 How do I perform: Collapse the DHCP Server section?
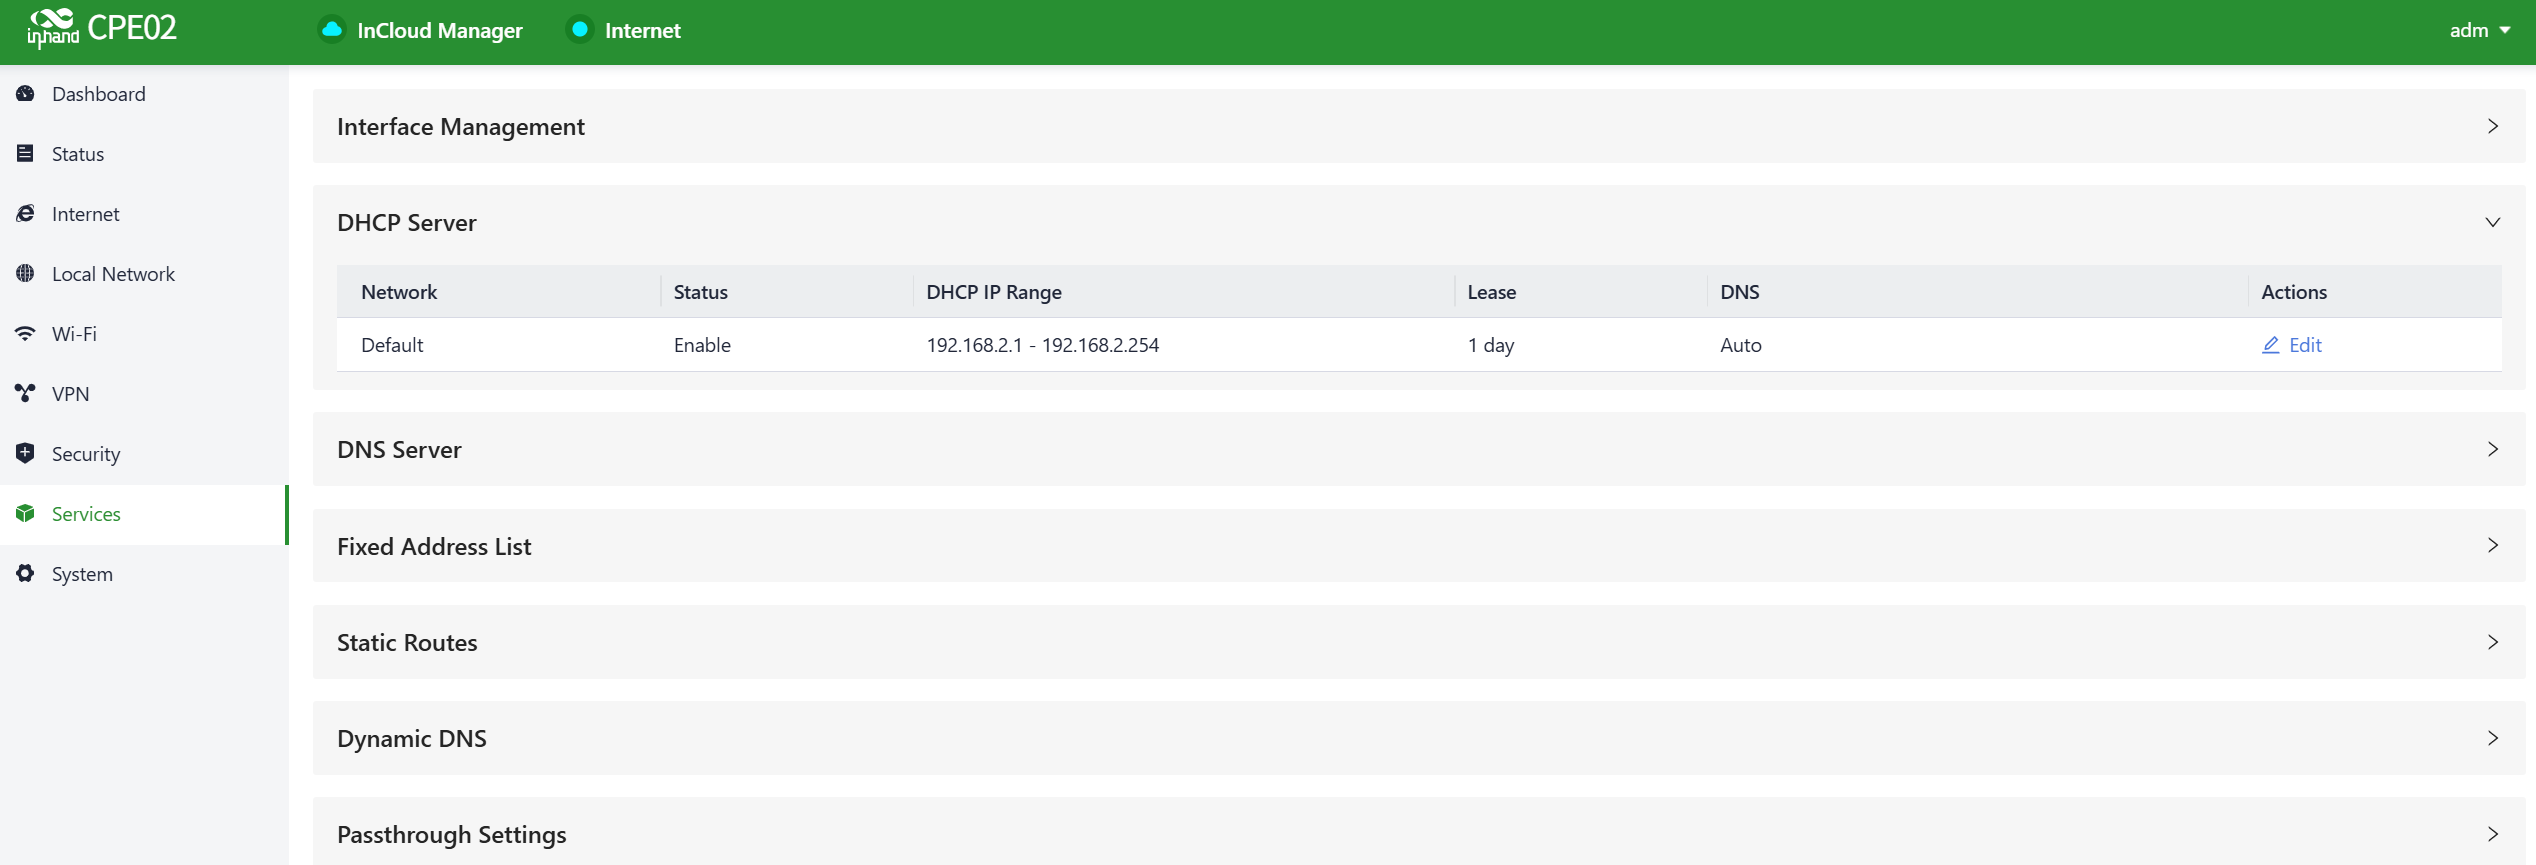coord(2492,222)
